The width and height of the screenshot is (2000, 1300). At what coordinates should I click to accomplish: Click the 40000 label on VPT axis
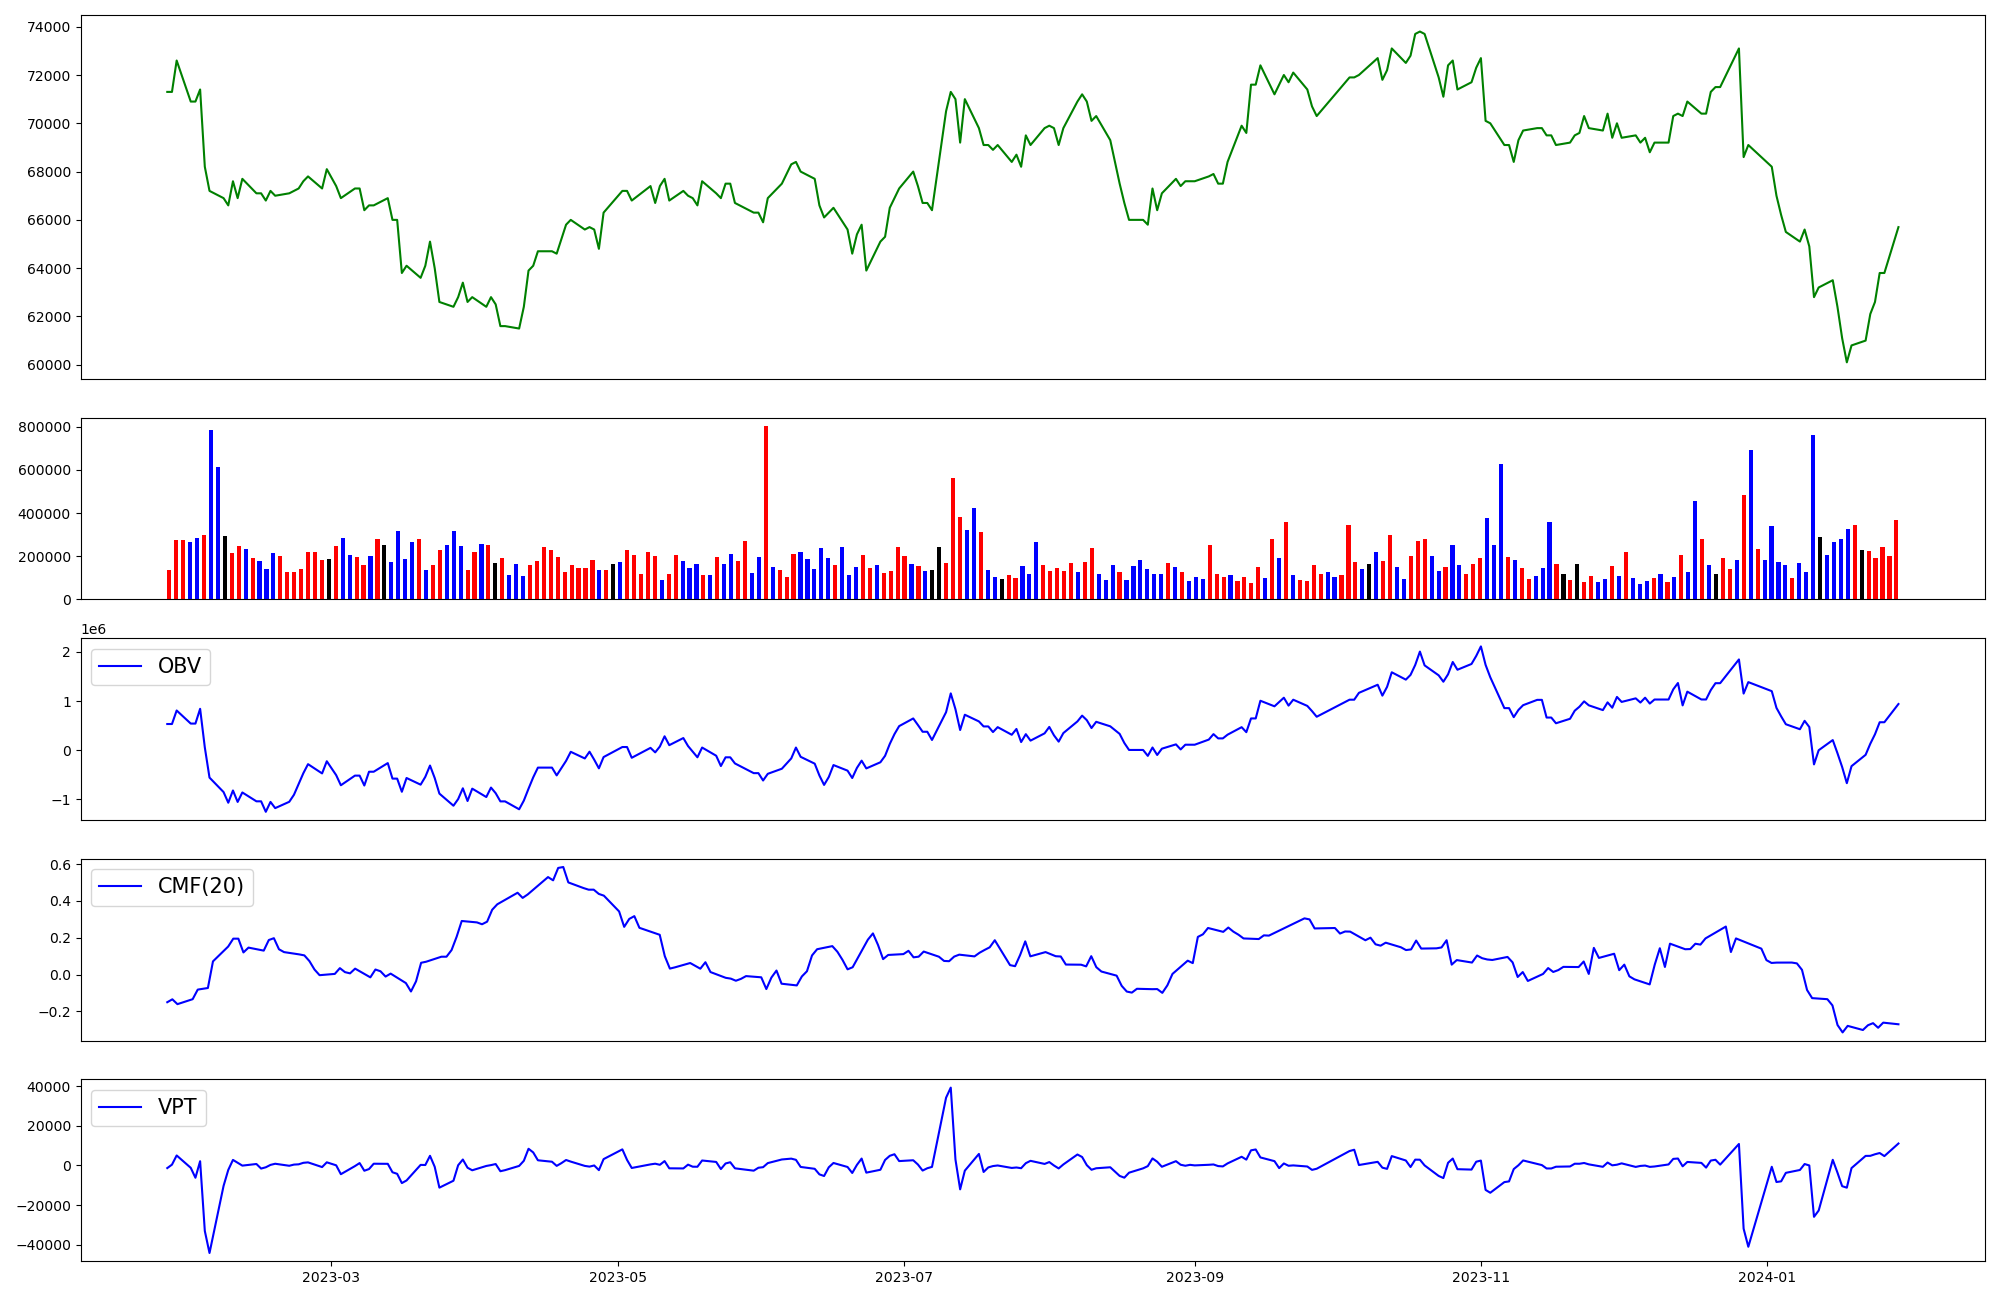point(48,1087)
